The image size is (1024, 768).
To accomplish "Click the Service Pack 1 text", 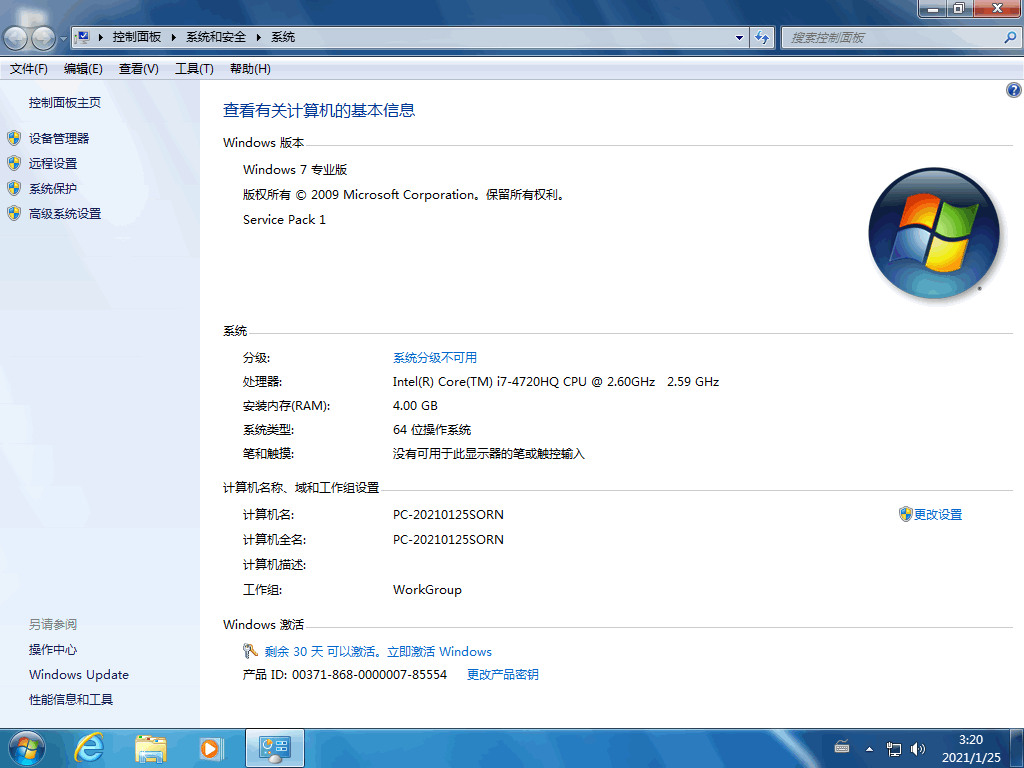I will [x=284, y=219].
